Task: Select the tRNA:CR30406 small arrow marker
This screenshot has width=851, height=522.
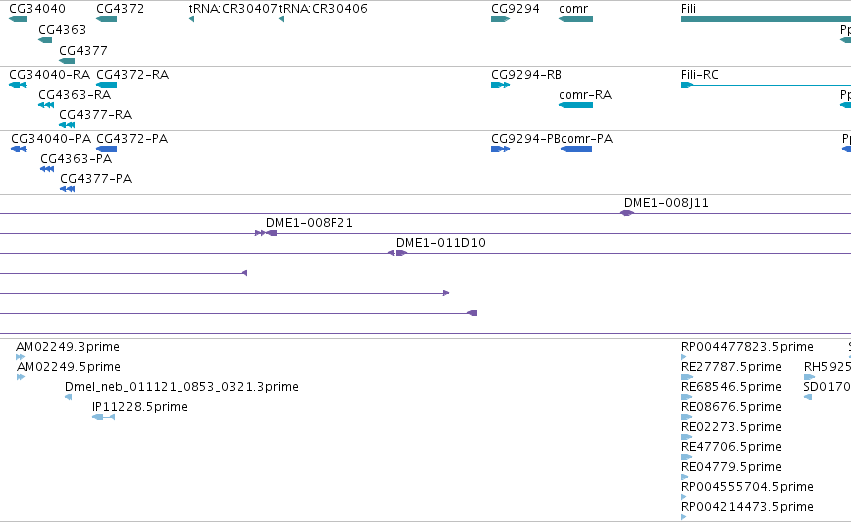Action: 281,19
